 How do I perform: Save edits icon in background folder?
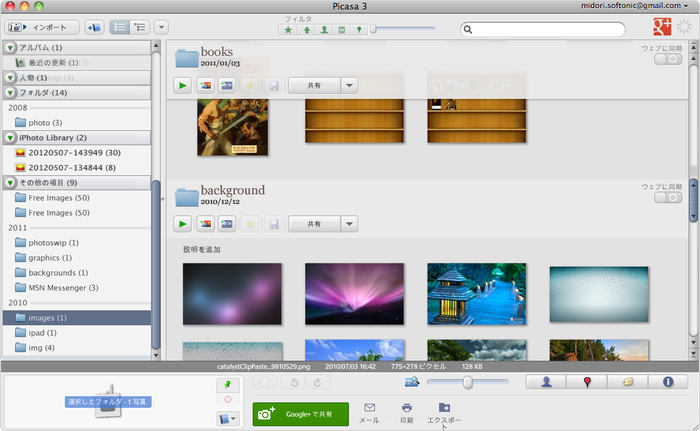[274, 224]
